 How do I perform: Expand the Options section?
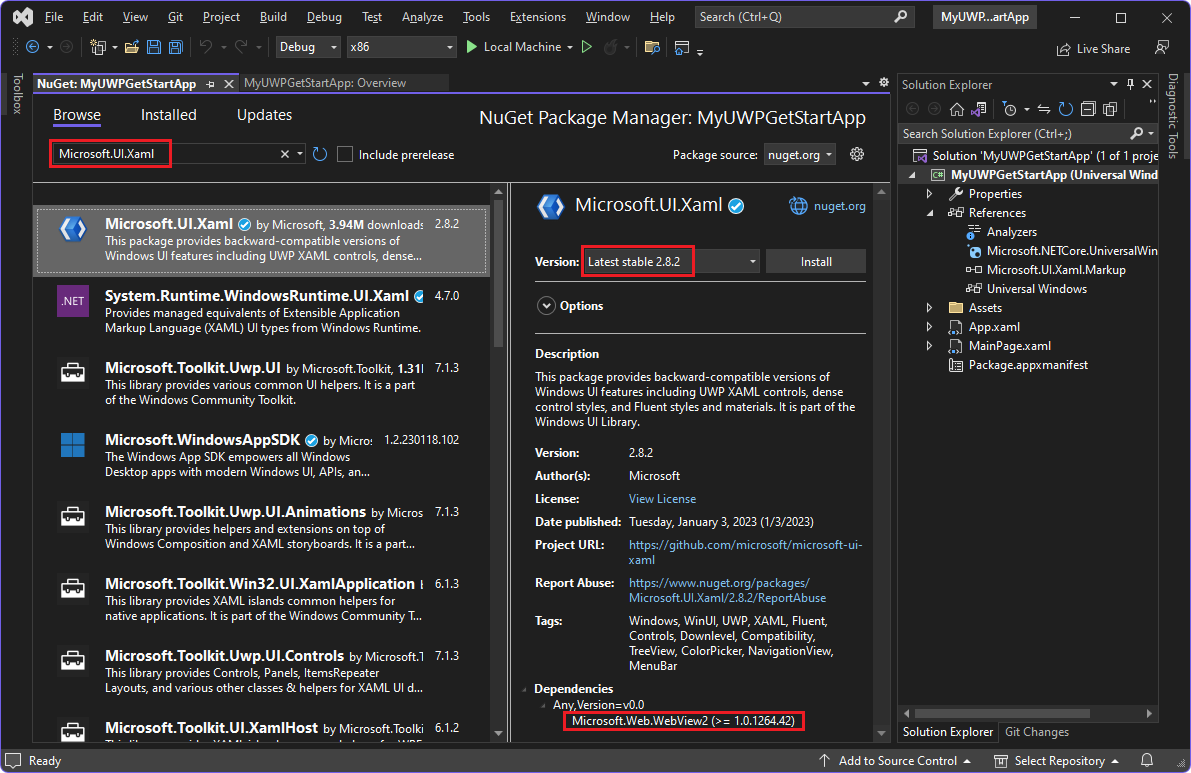click(x=546, y=306)
